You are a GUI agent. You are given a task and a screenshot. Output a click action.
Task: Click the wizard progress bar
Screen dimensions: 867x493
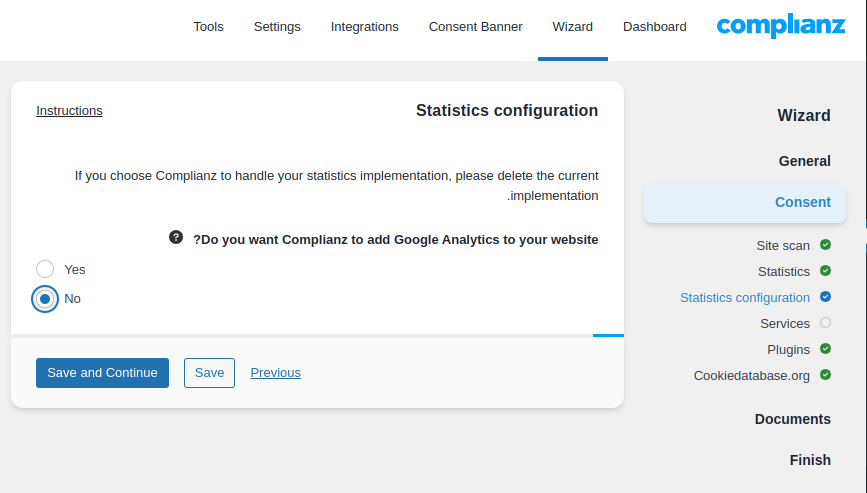click(x=317, y=335)
